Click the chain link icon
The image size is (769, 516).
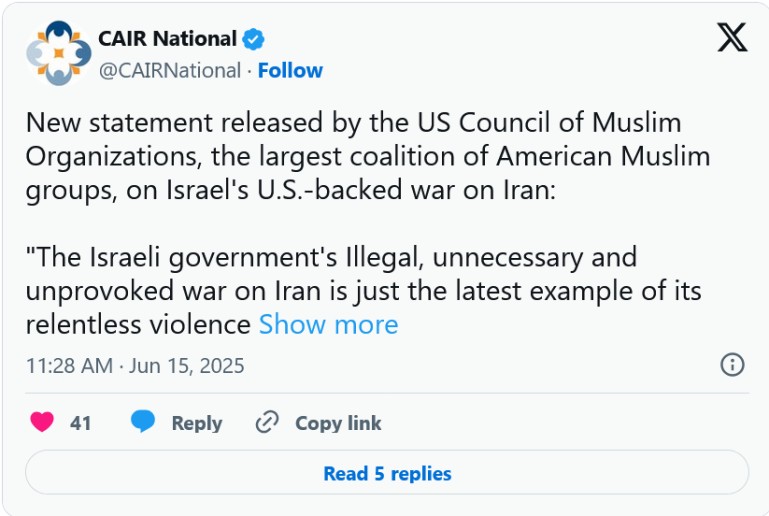(x=267, y=422)
